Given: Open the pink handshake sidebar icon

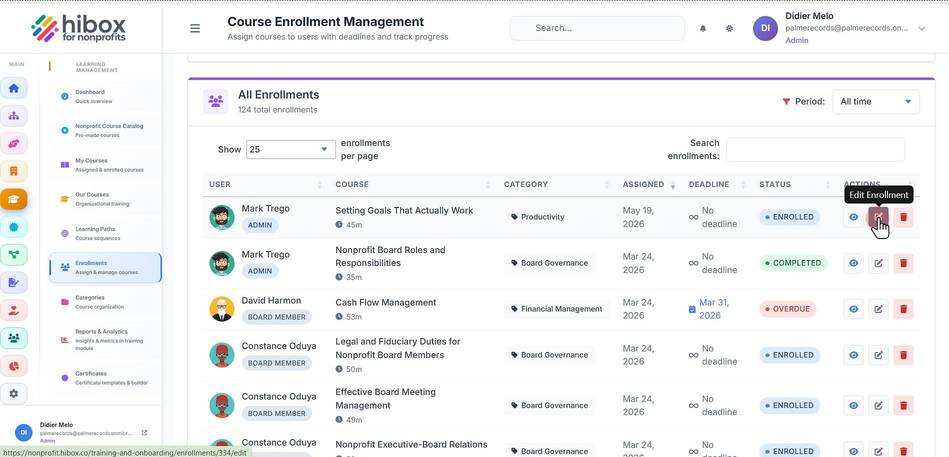Looking at the screenshot, I should [14, 143].
